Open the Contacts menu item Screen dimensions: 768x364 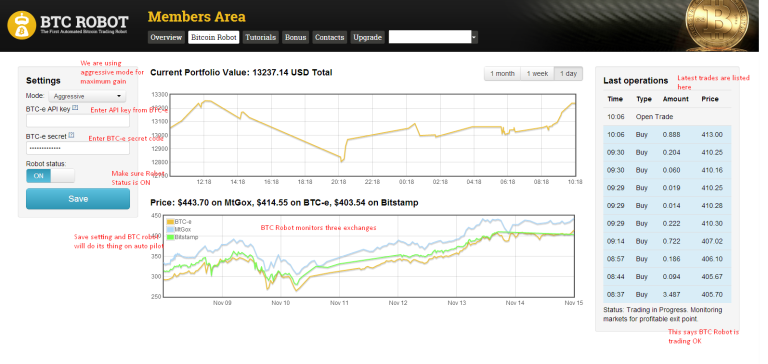coord(330,37)
